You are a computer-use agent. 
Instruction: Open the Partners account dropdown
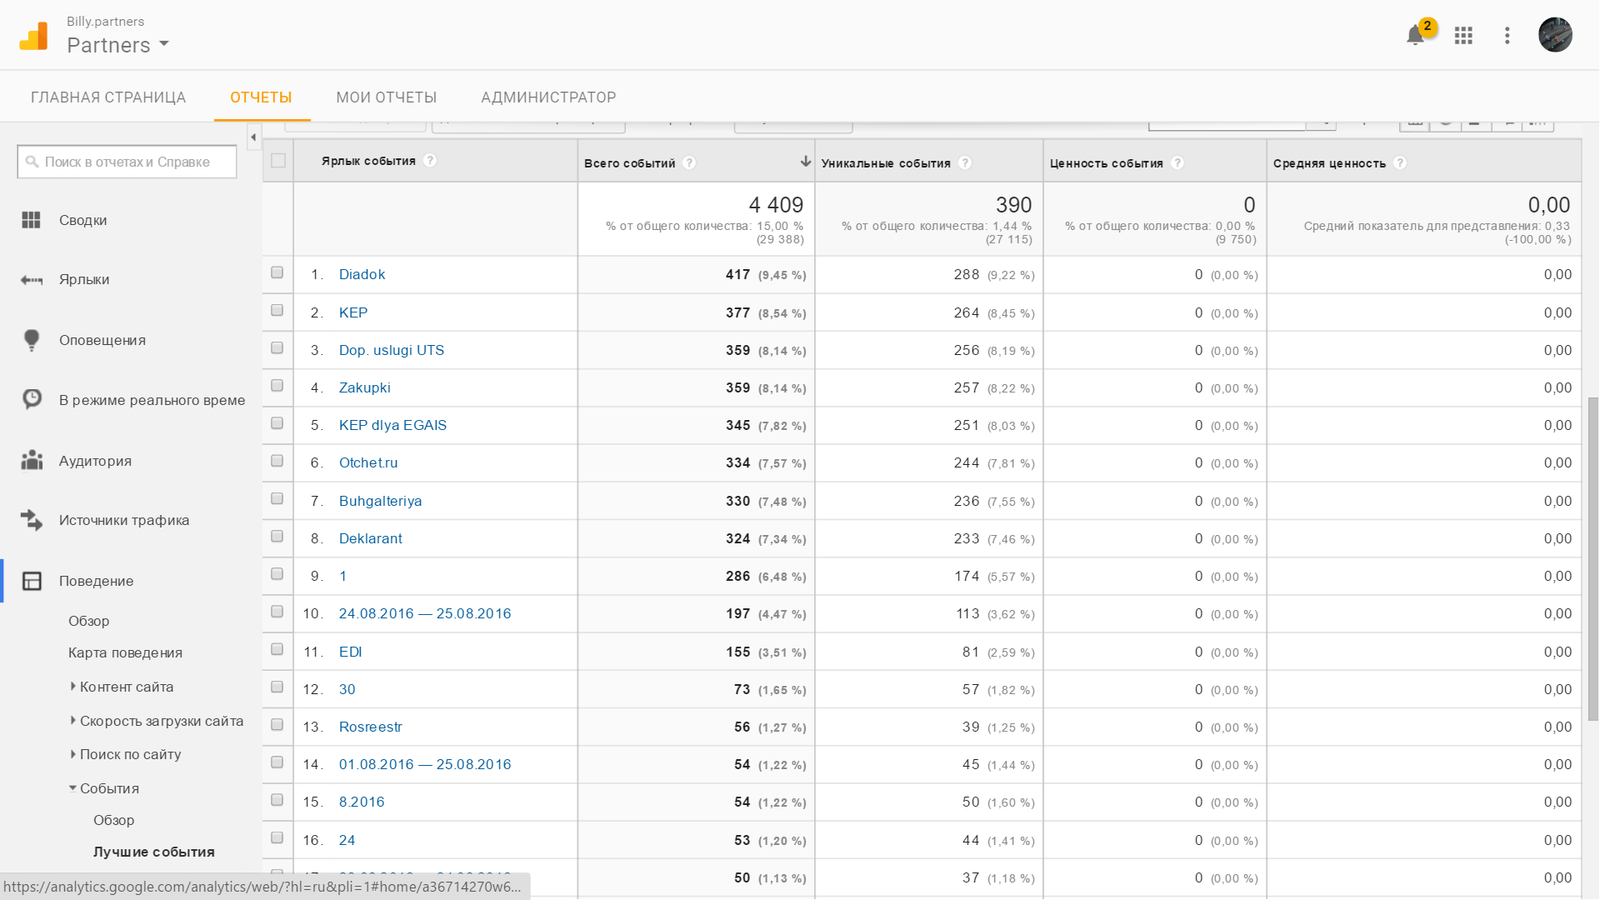(118, 45)
